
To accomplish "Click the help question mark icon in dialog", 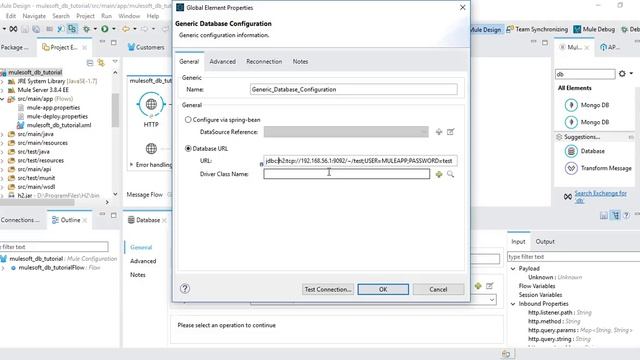I will click(x=185, y=289).
